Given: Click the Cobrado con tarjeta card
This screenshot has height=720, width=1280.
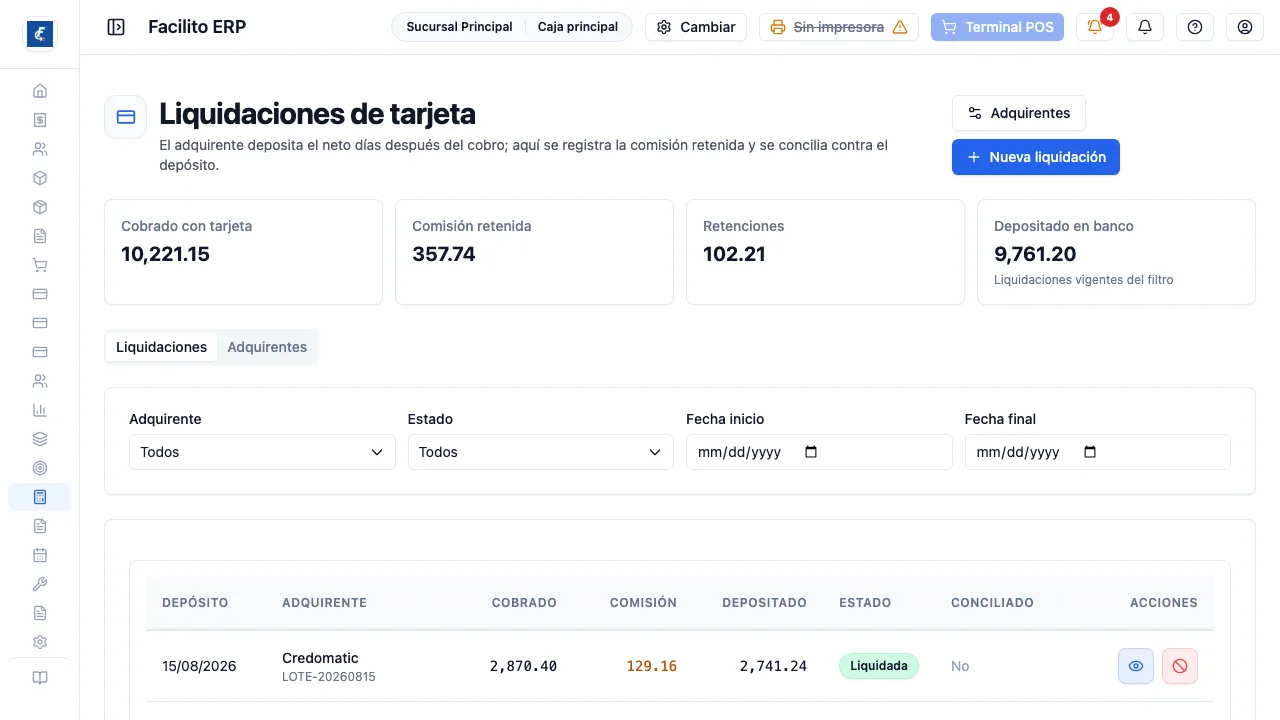Looking at the screenshot, I should 243,252.
